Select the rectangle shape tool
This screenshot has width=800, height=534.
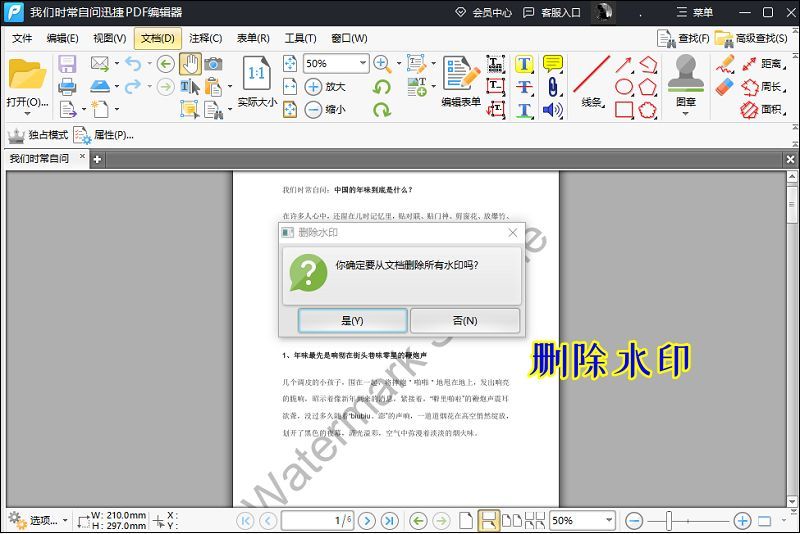[x=624, y=109]
